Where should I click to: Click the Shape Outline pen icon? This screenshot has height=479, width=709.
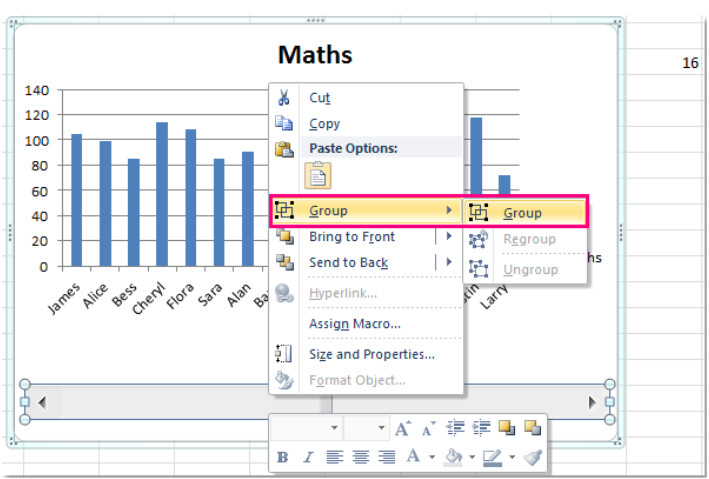(x=492, y=457)
